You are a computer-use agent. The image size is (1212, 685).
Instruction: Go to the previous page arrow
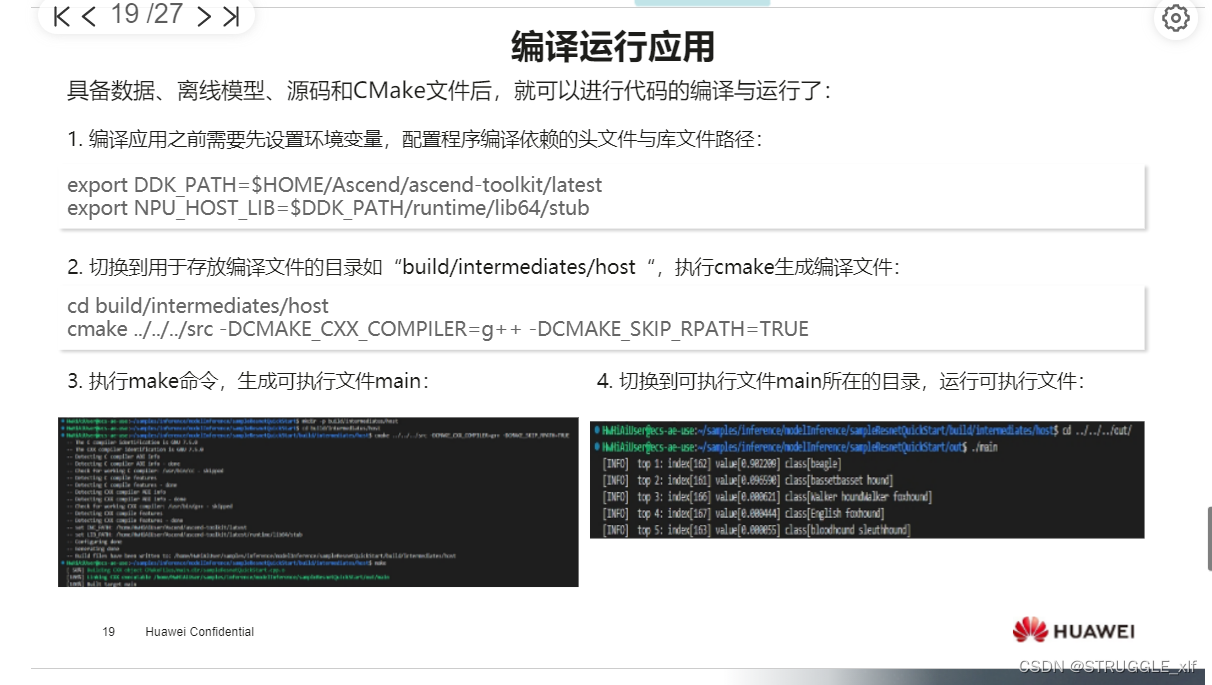[x=88, y=17]
